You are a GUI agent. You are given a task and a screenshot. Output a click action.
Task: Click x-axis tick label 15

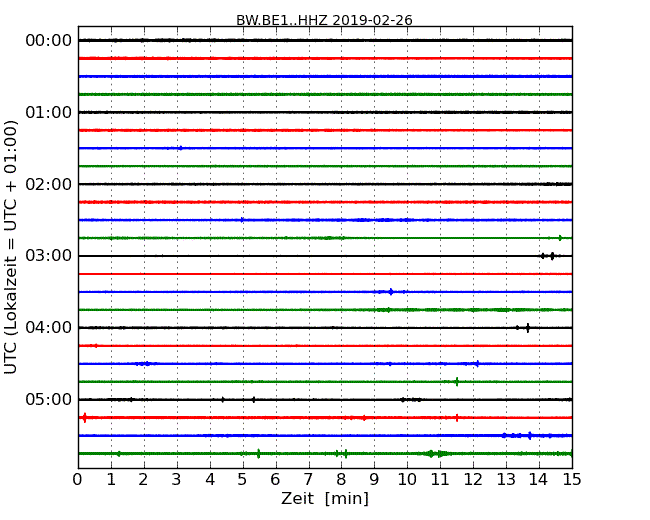click(x=572, y=480)
